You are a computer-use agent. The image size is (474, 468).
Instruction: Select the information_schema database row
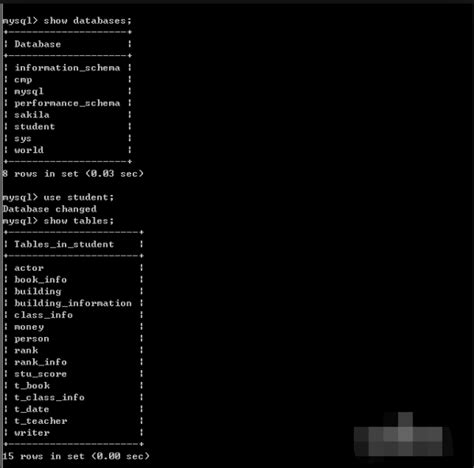[67, 68]
